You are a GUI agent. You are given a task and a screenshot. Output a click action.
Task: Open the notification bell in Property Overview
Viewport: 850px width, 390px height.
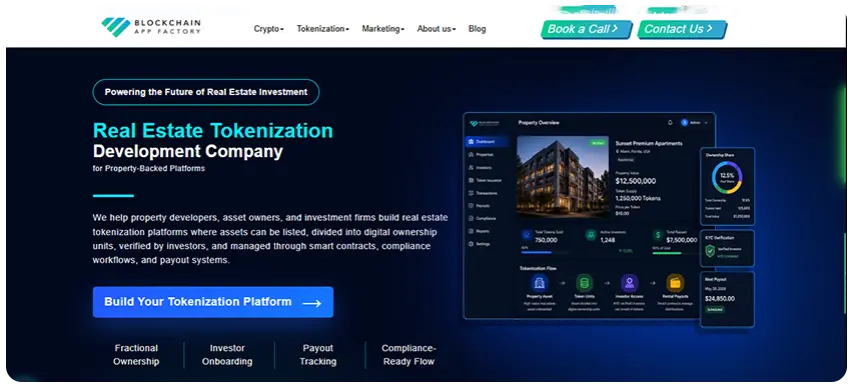pos(670,123)
